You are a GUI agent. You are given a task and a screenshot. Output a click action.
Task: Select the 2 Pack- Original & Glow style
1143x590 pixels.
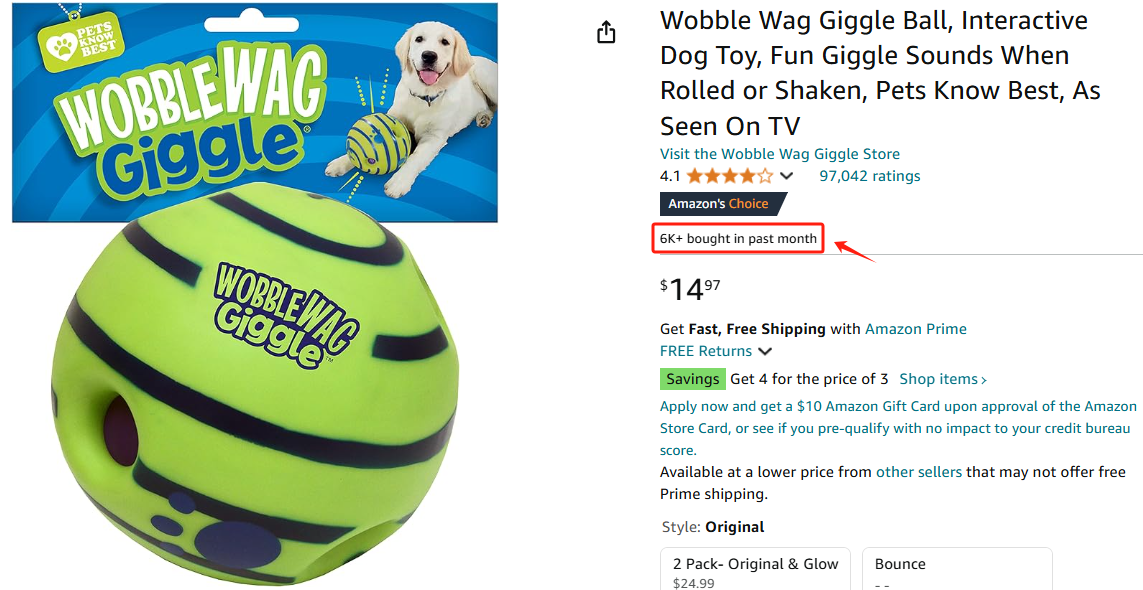[755, 570]
